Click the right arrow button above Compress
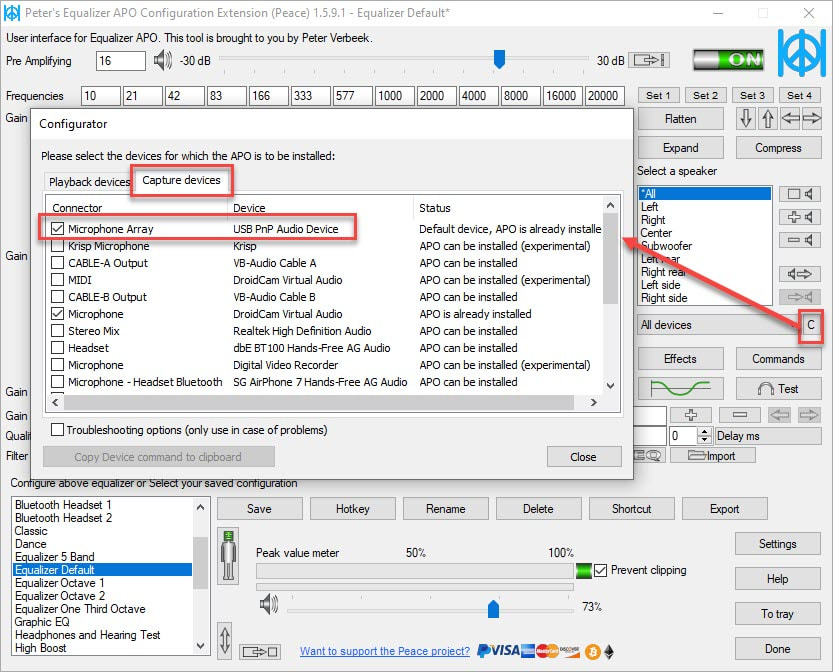This screenshot has height=672, width=833. click(x=811, y=118)
